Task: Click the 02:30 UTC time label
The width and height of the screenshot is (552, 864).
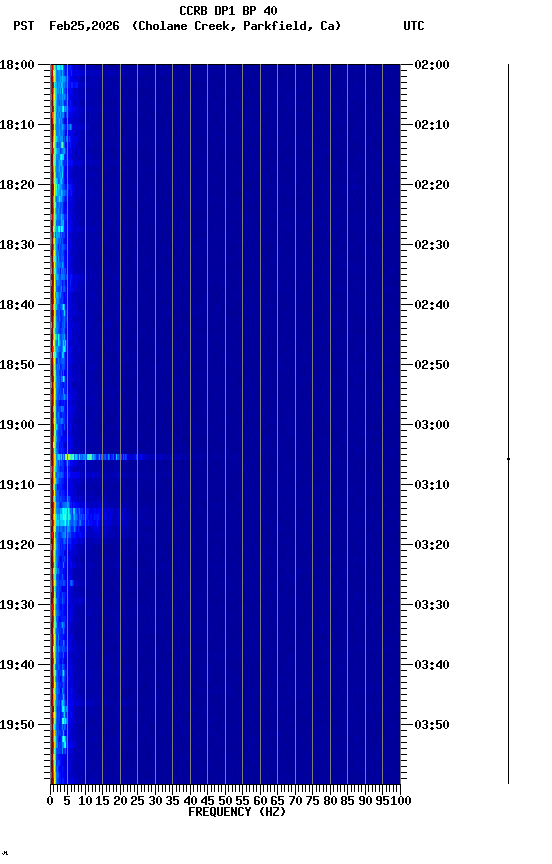Action: point(432,245)
